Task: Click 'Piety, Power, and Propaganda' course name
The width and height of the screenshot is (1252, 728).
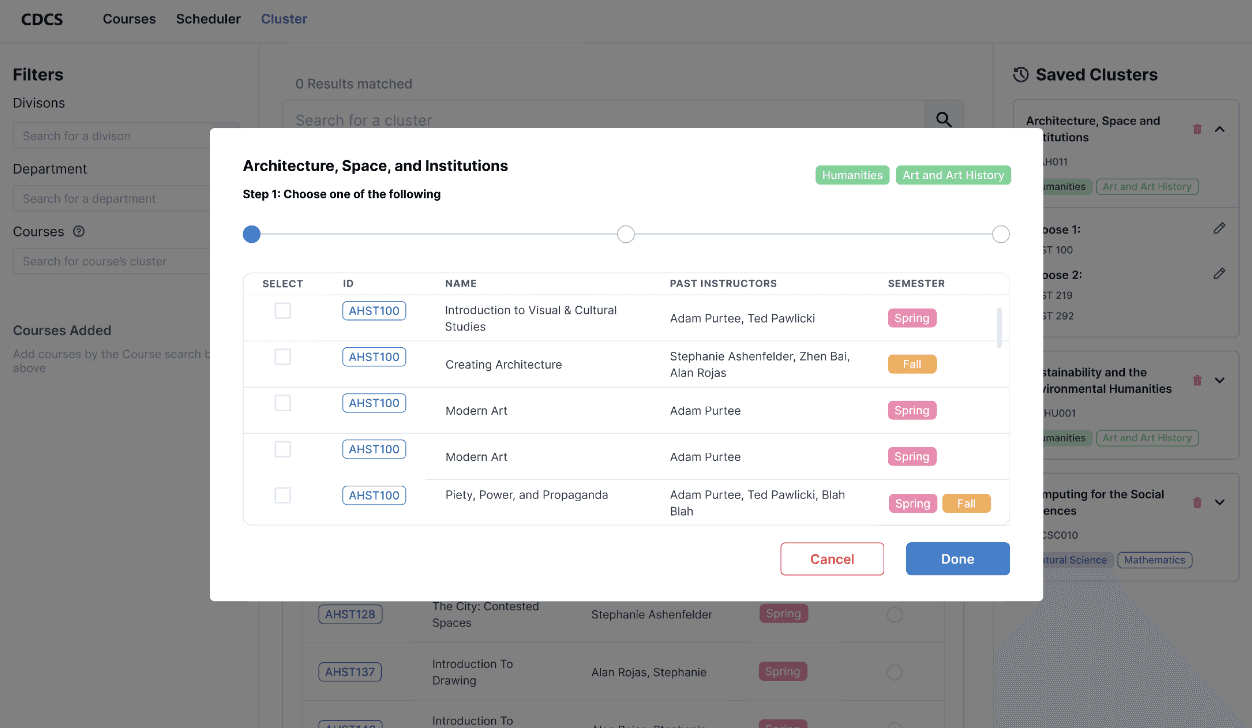Action: (x=527, y=495)
